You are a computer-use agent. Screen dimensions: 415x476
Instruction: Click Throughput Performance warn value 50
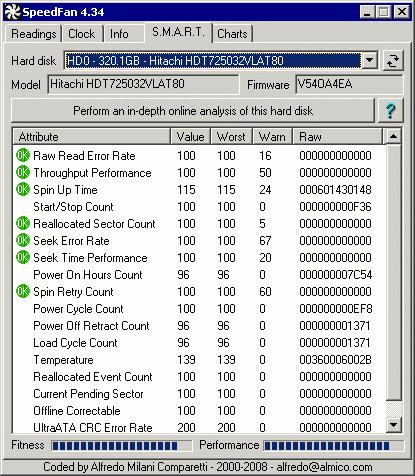tap(265, 173)
